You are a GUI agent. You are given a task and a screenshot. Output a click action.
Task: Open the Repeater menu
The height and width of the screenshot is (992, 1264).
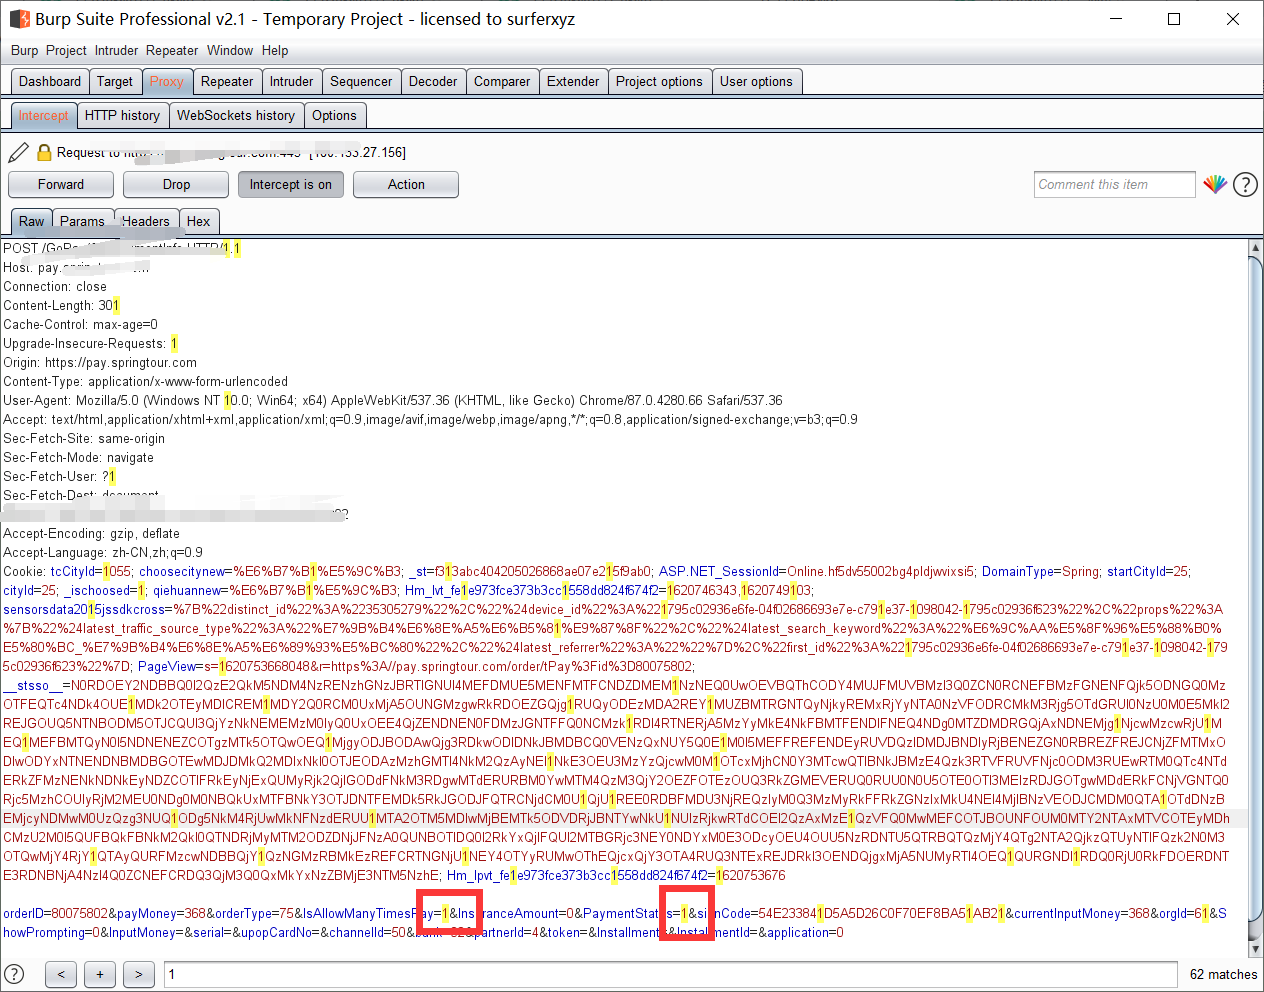[x=172, y=50]
